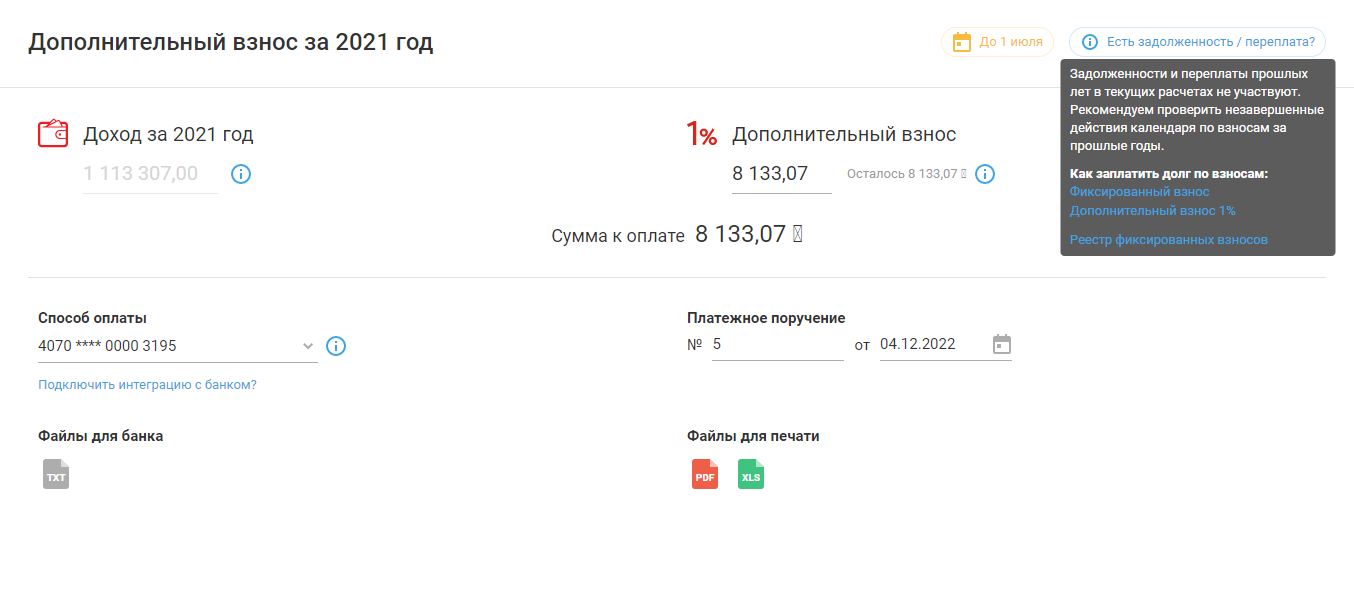The image size is (1354, 600).
Task: Click the red 1% contribution icon
Action: tap(701, 134)
